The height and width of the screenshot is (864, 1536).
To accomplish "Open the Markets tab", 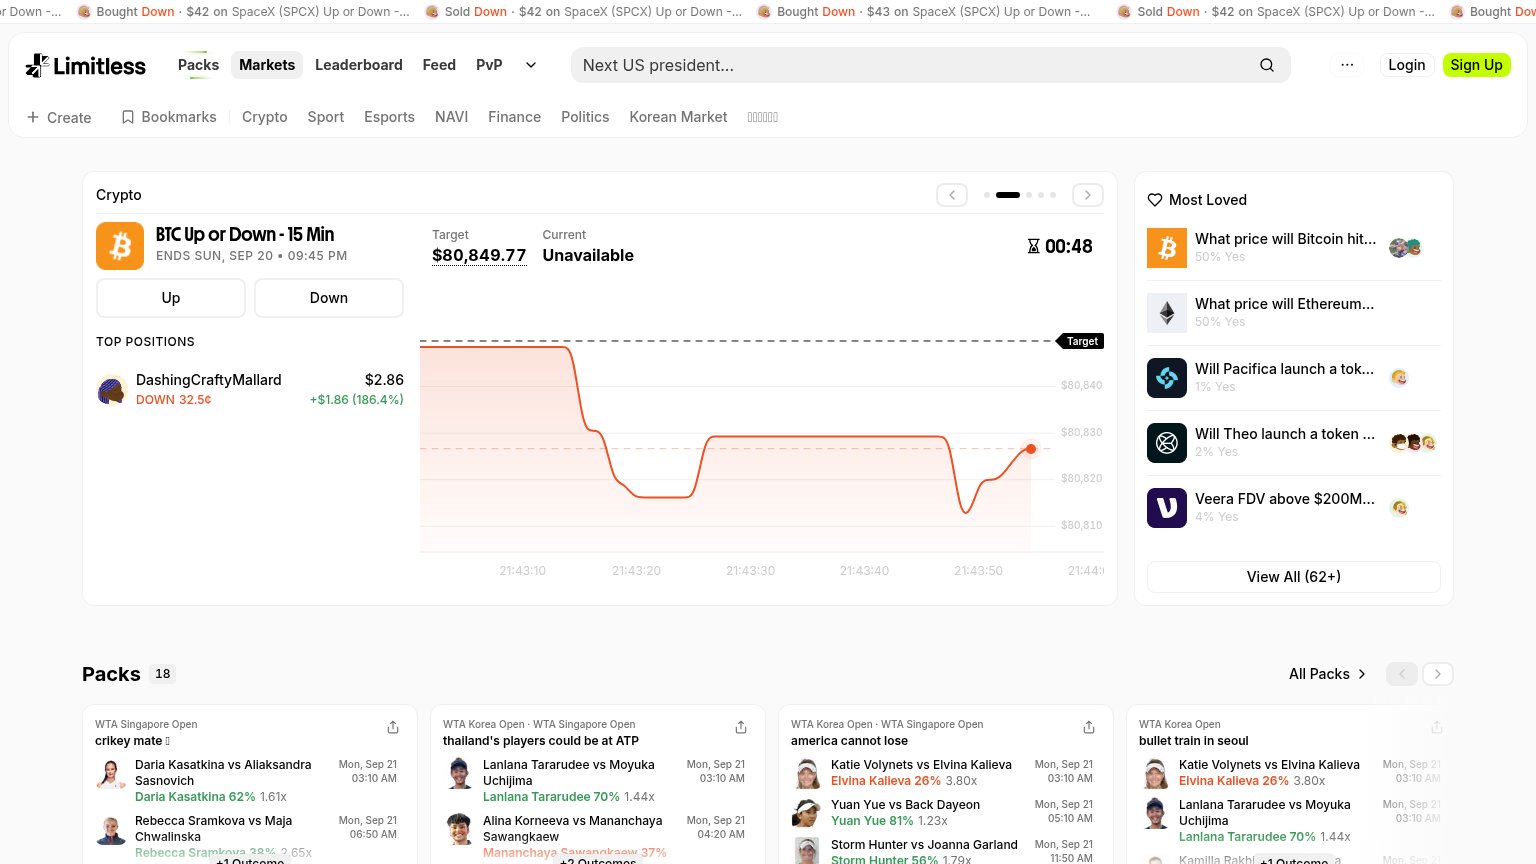I will pos(267,65).
